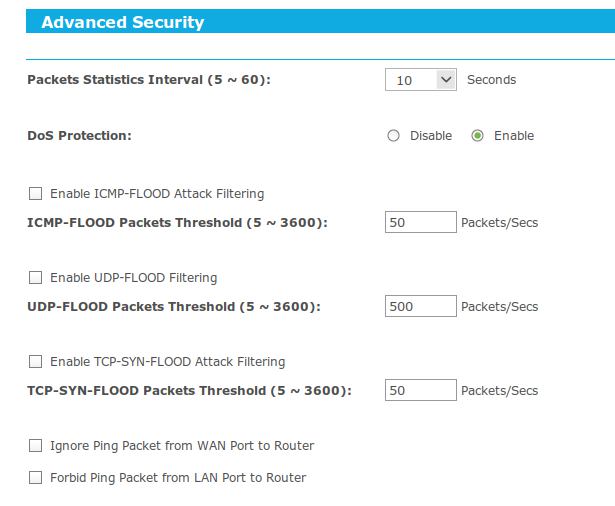Enable ICMP-FLOOD Attack Filtering checkbox

pyautogui.click(x=36, y=194)
